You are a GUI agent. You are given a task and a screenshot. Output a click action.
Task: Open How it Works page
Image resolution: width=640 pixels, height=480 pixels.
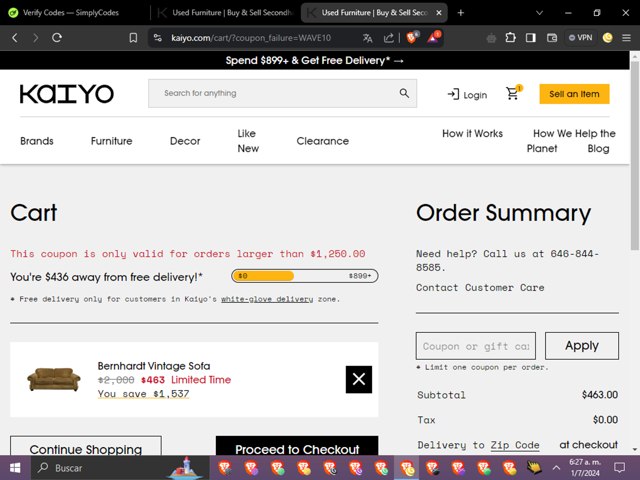coord(472,133)
